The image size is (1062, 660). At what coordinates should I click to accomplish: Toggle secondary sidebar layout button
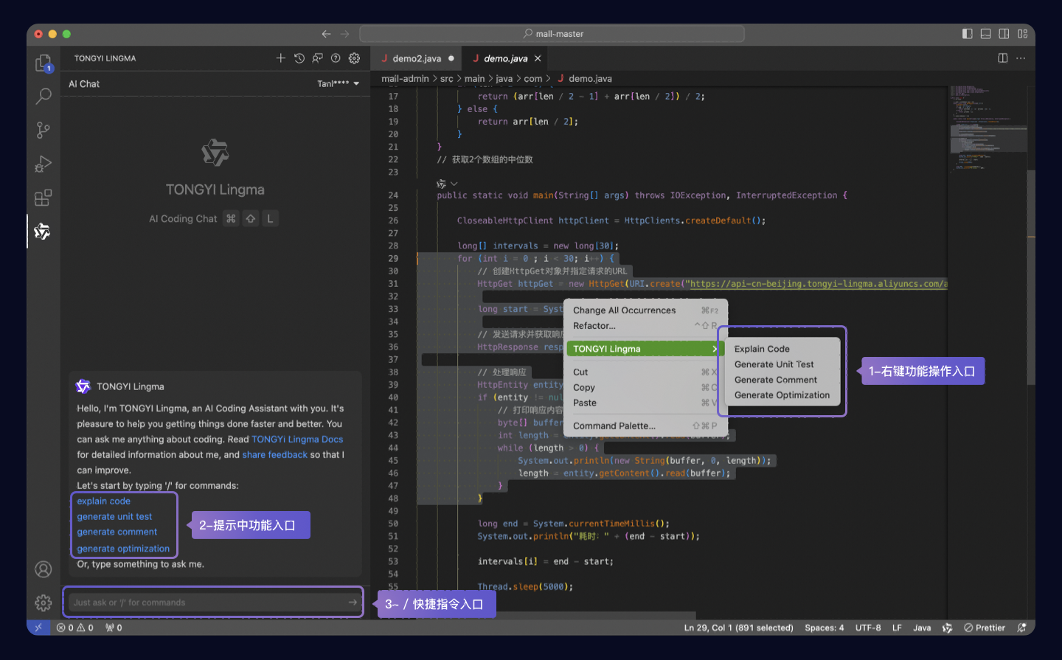tap(1004, 34)
